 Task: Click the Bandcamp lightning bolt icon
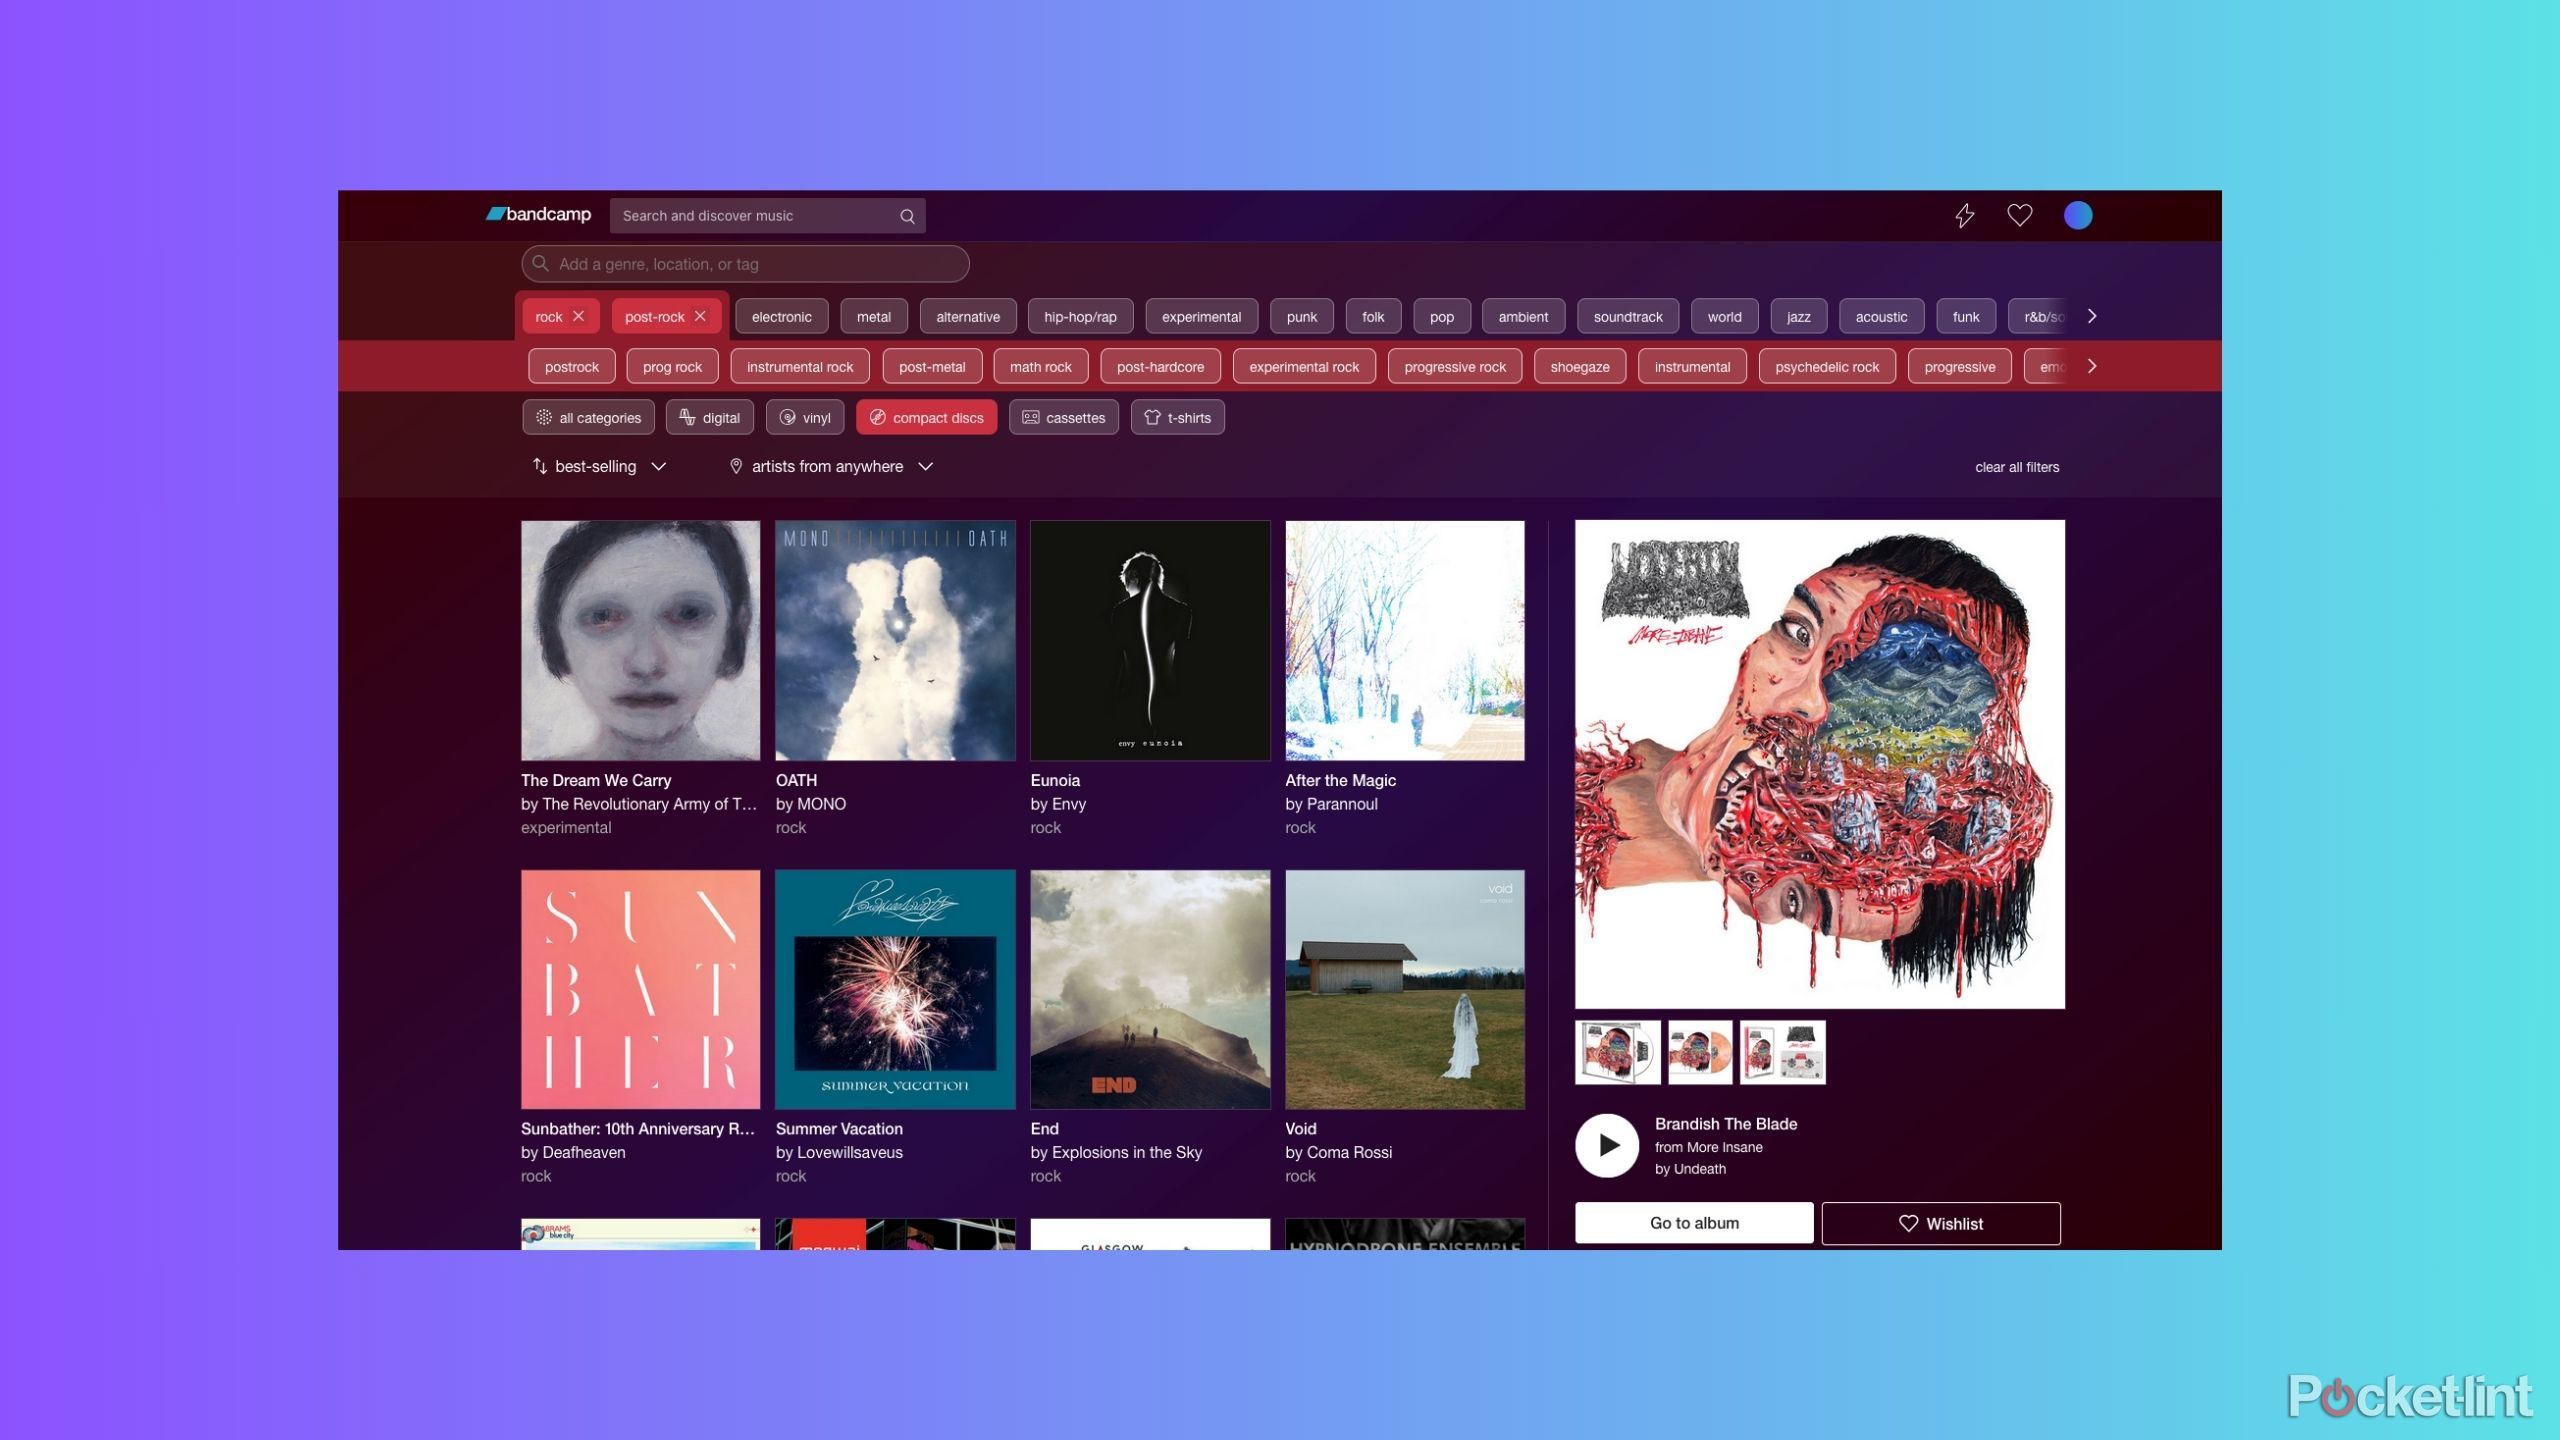pos(1964,215)
